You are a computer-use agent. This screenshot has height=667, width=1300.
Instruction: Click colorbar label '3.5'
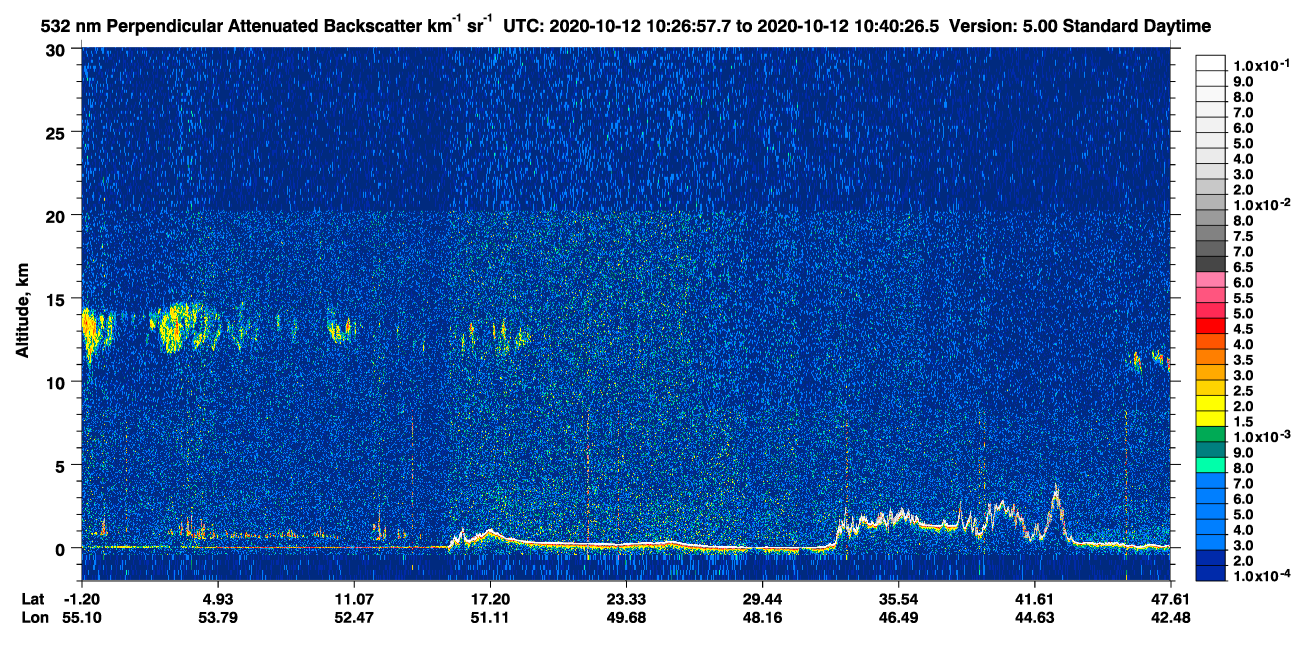pyautogui.click(x=1242, y=359)
